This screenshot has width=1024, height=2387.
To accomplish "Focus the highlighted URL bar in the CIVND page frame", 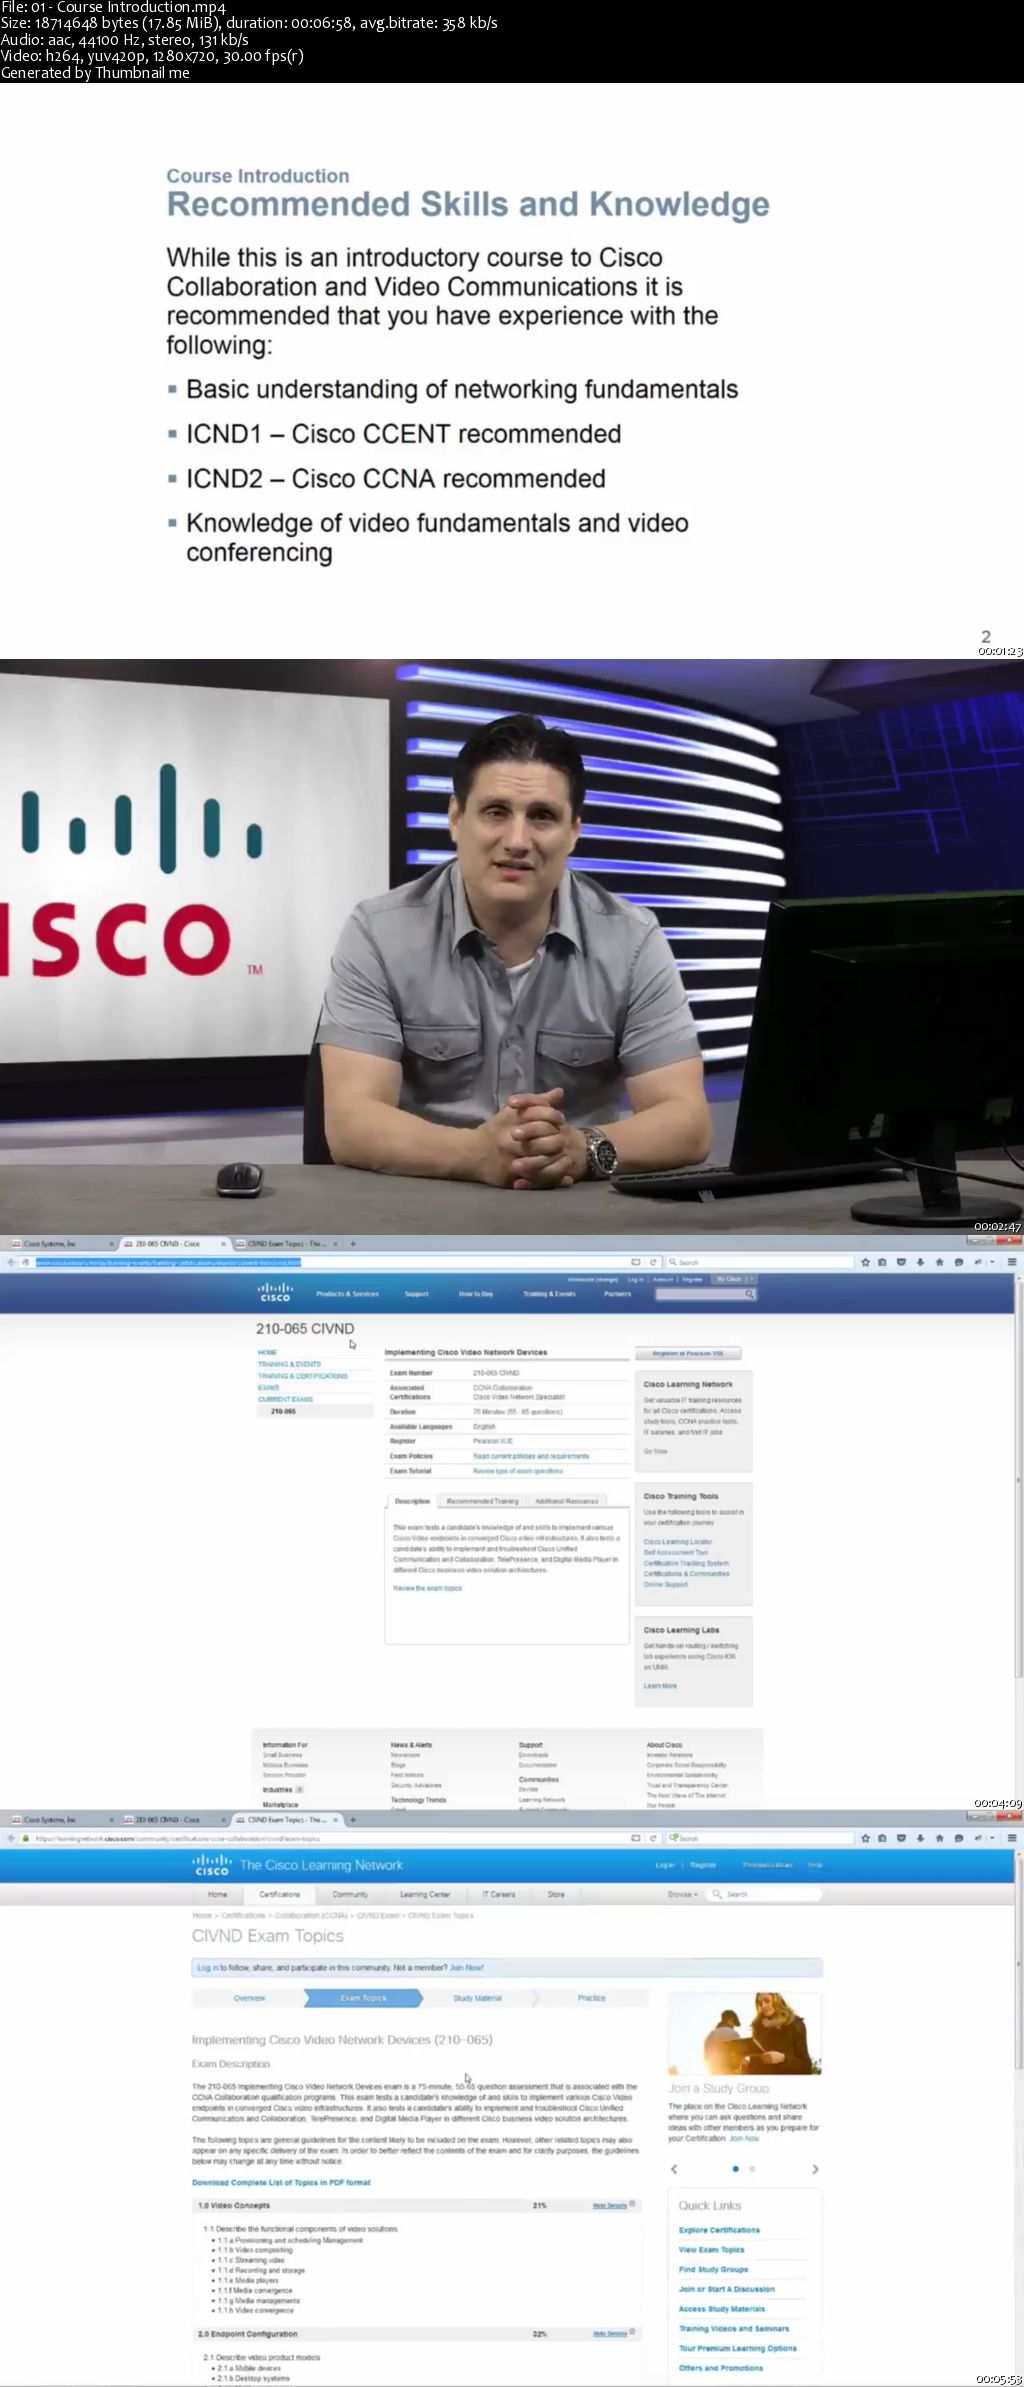I will coord(330,1262).
